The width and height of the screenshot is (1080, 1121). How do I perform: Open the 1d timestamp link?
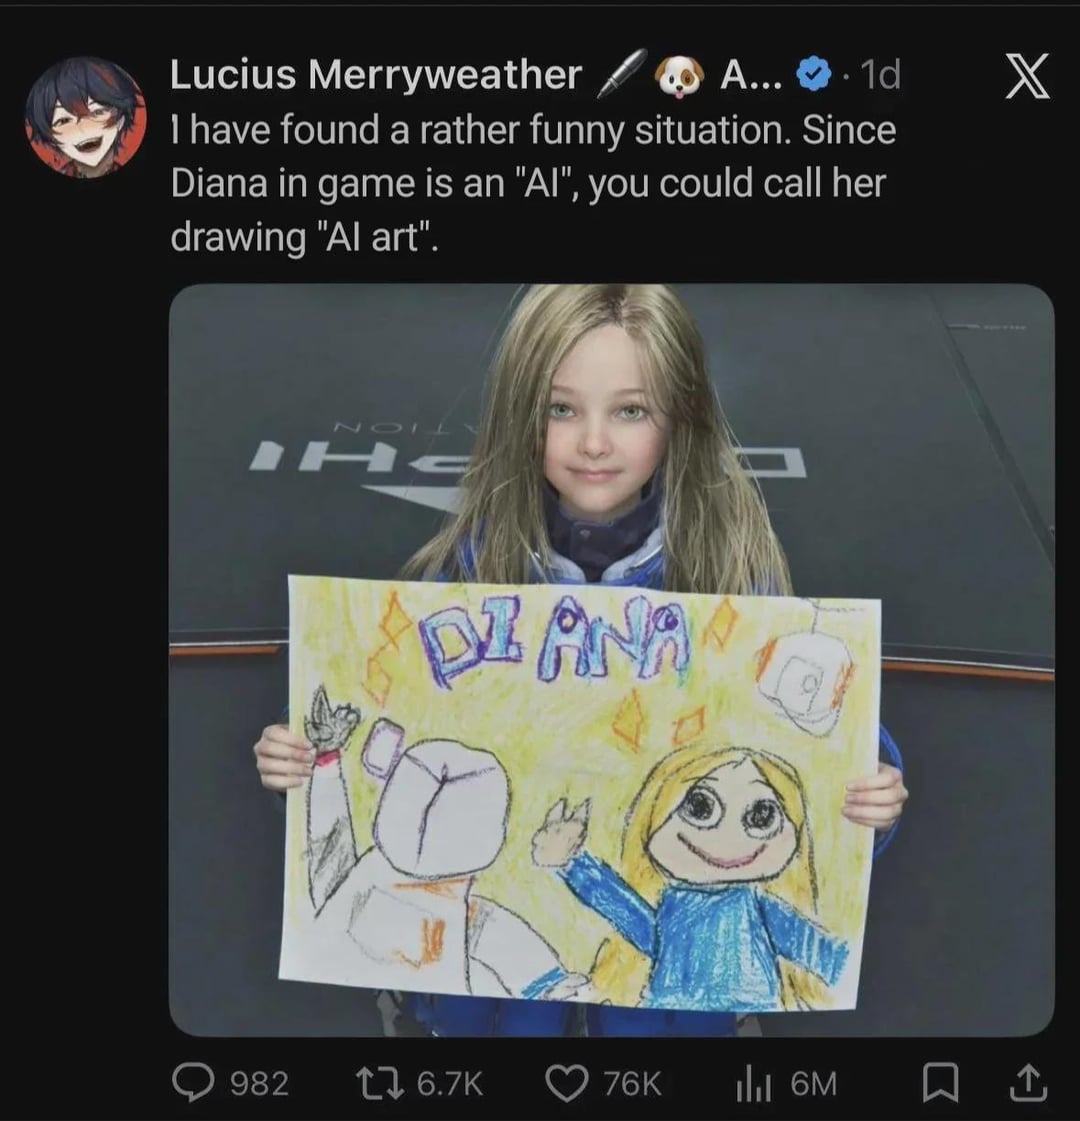click(880, 74)
